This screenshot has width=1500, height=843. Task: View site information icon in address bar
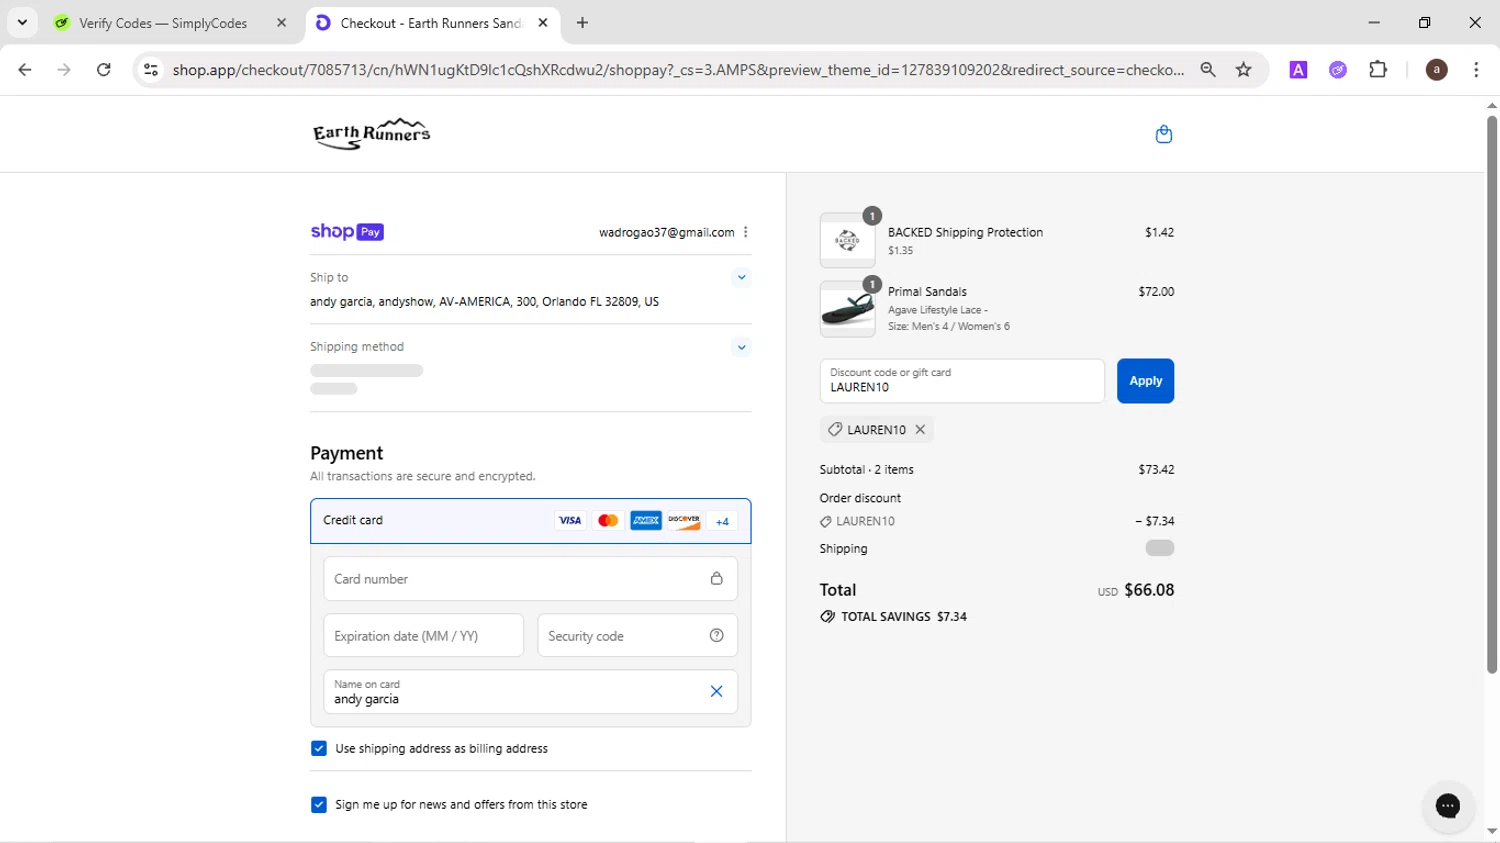click(151, 70)
